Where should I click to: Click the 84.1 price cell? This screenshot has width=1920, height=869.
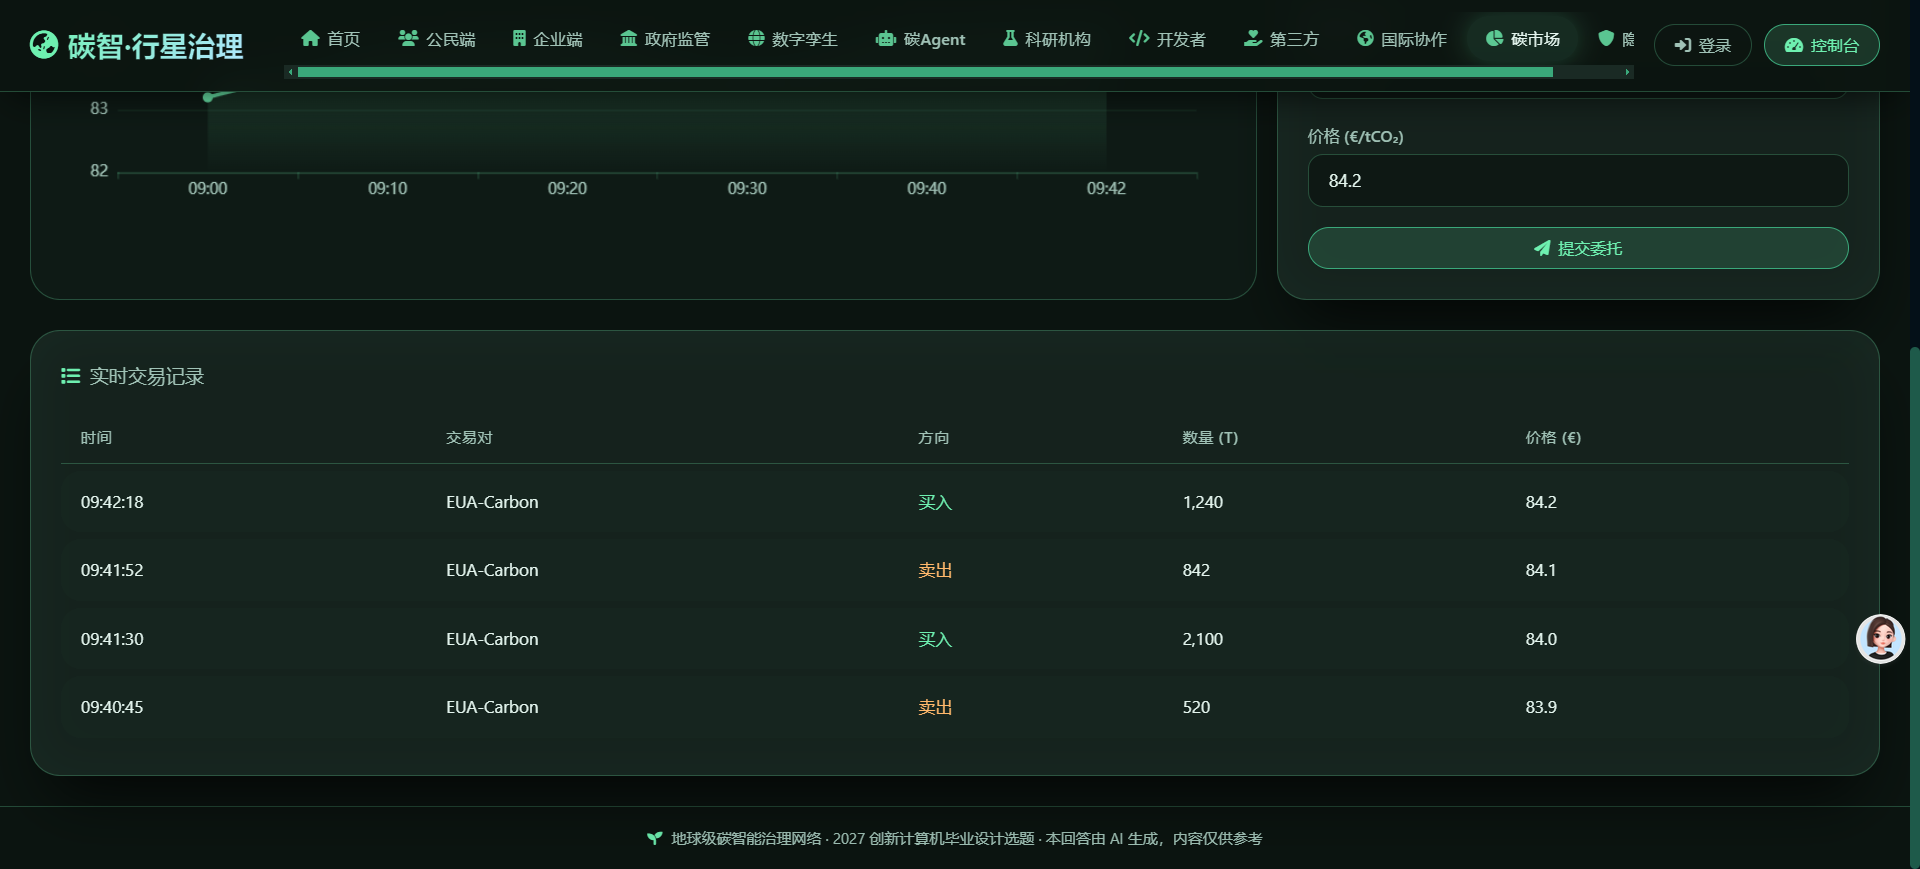click(1541, 570)
